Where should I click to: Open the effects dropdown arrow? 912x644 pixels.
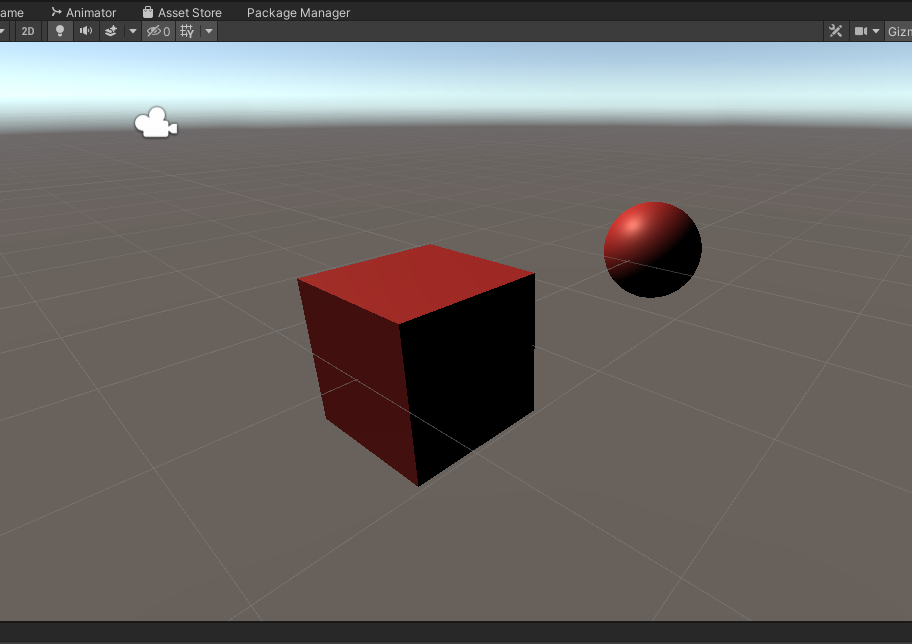tap(132, 31)
